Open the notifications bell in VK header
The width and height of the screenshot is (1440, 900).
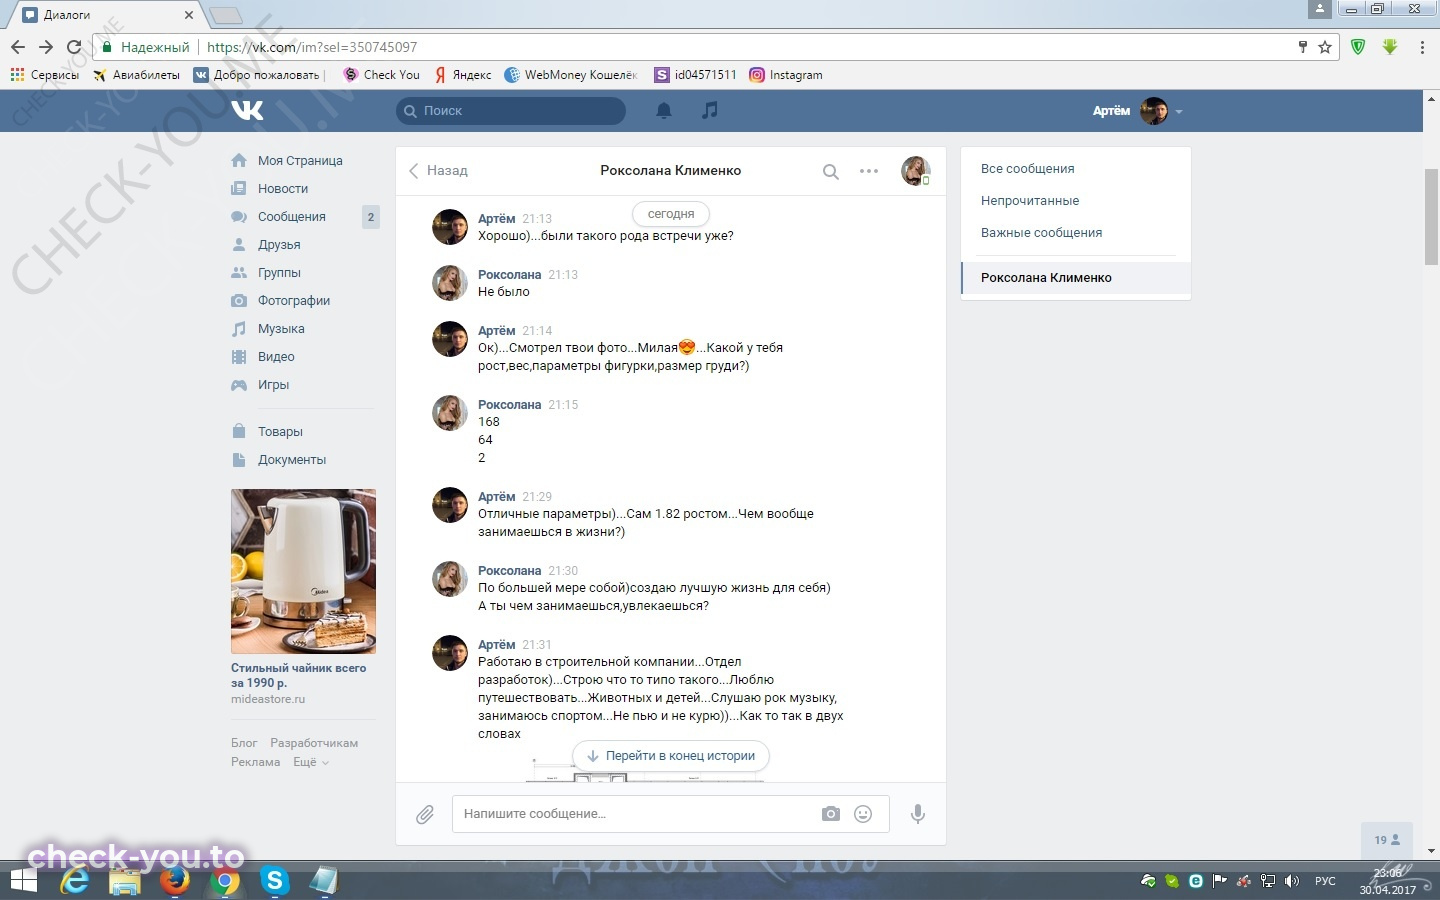(664, 111)
